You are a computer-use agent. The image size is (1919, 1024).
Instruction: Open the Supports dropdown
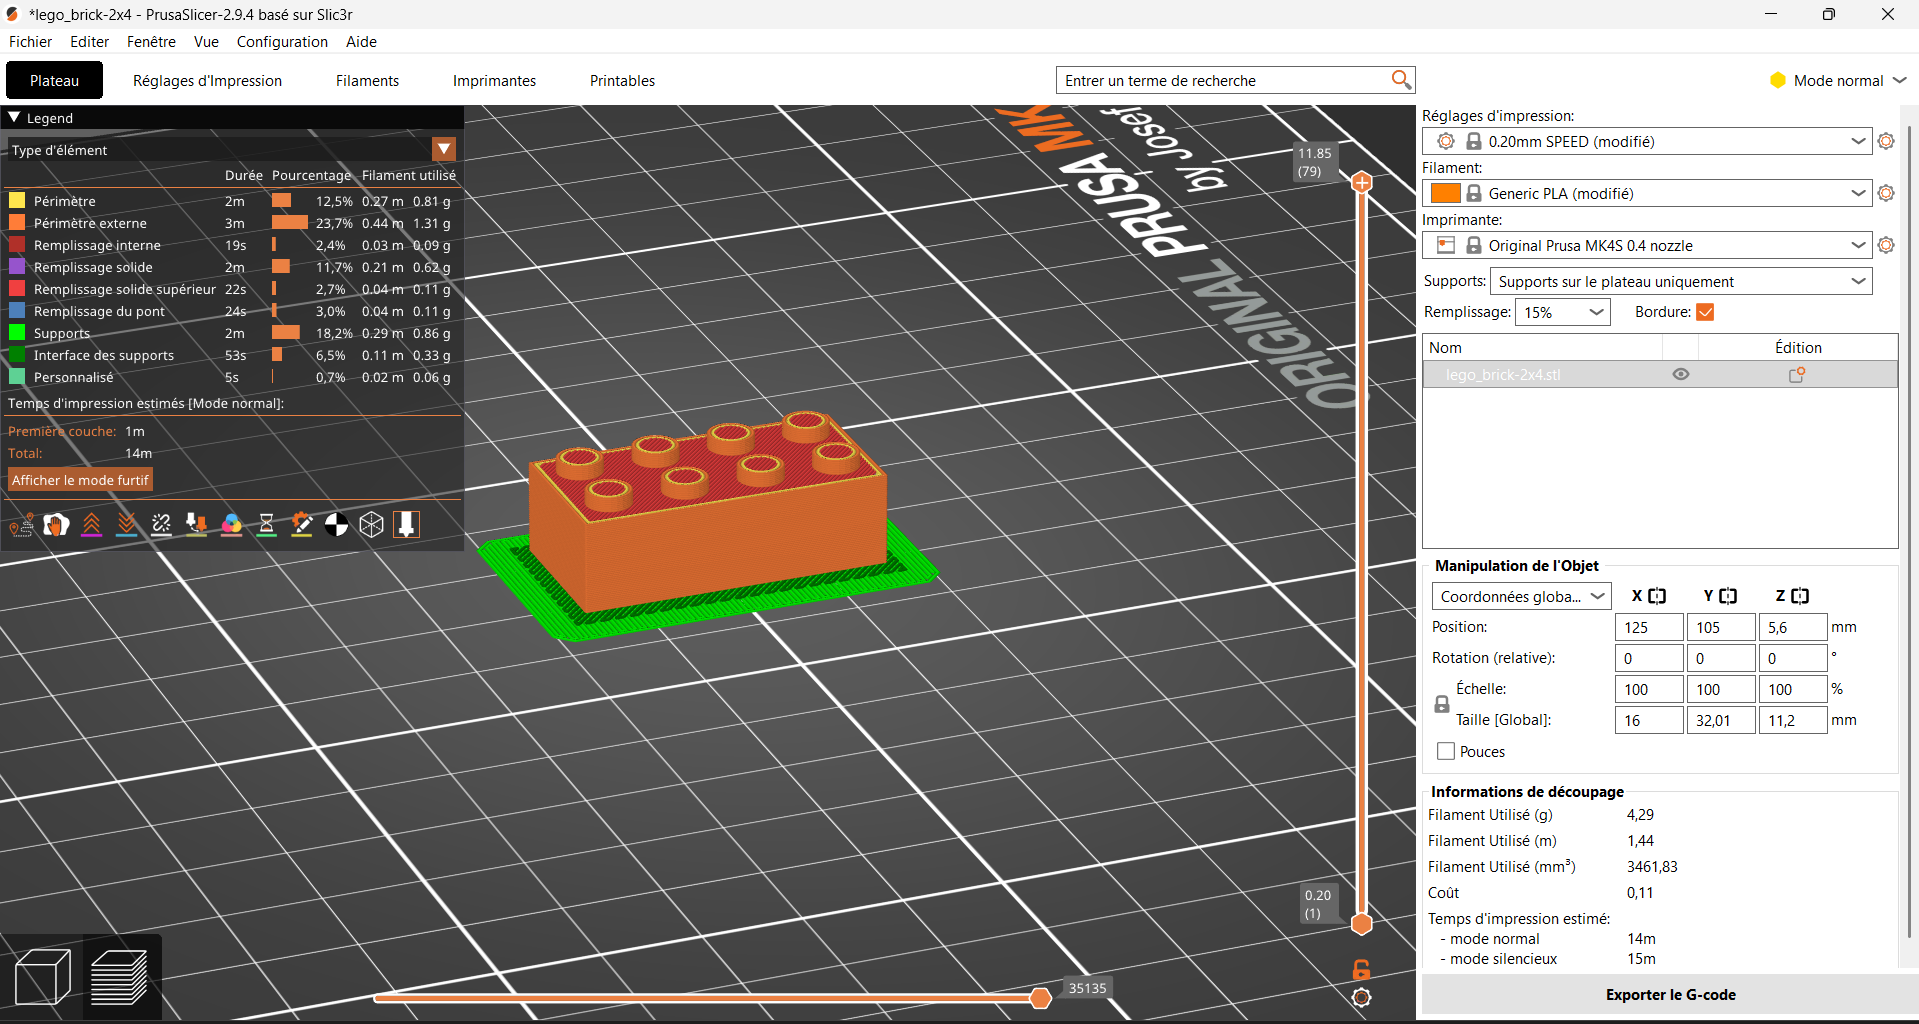[1680, 282]
